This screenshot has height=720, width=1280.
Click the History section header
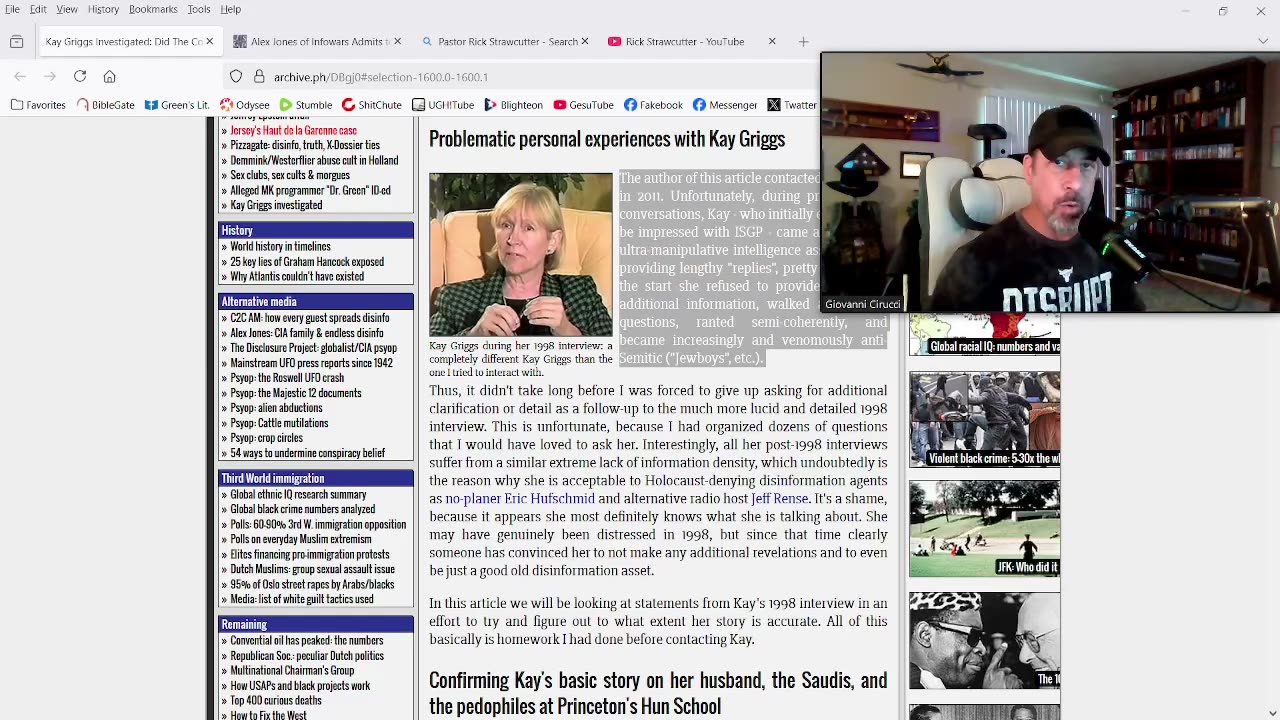316,230
